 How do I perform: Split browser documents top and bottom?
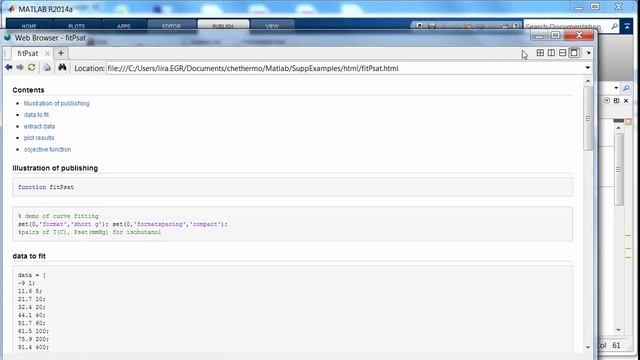562,53
